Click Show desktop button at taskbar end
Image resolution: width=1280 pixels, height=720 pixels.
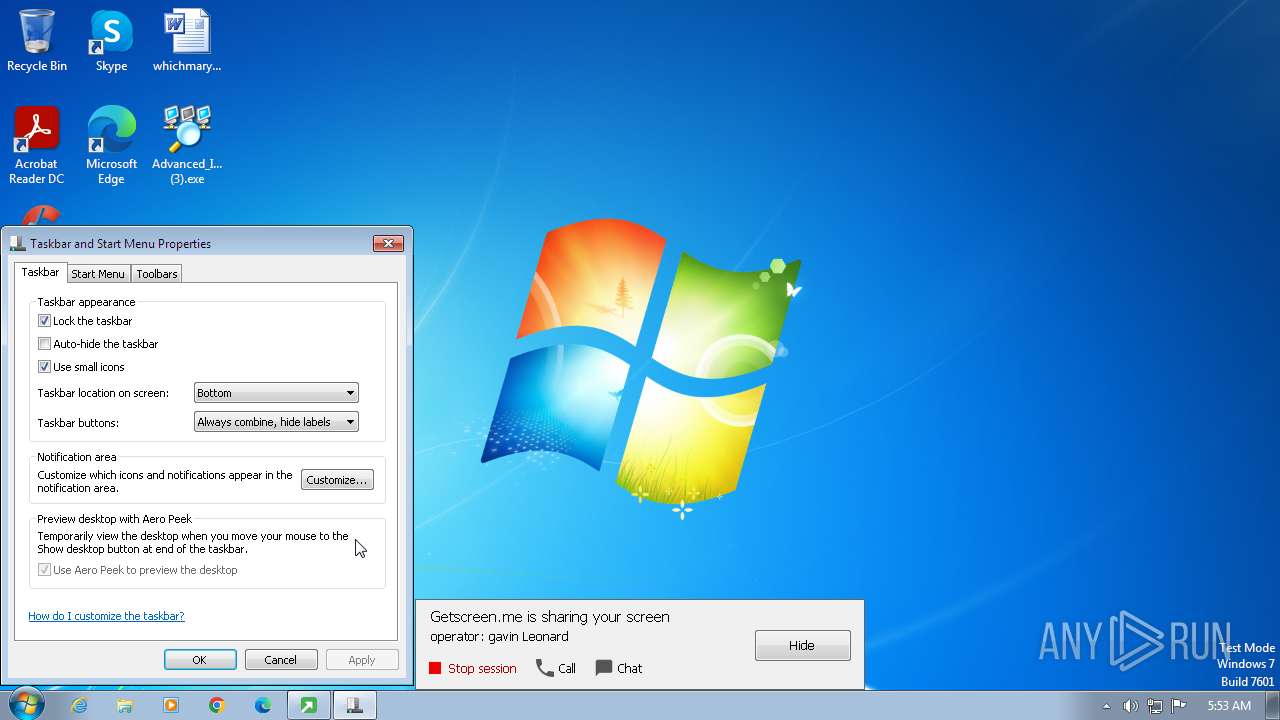click(1273, 705)
